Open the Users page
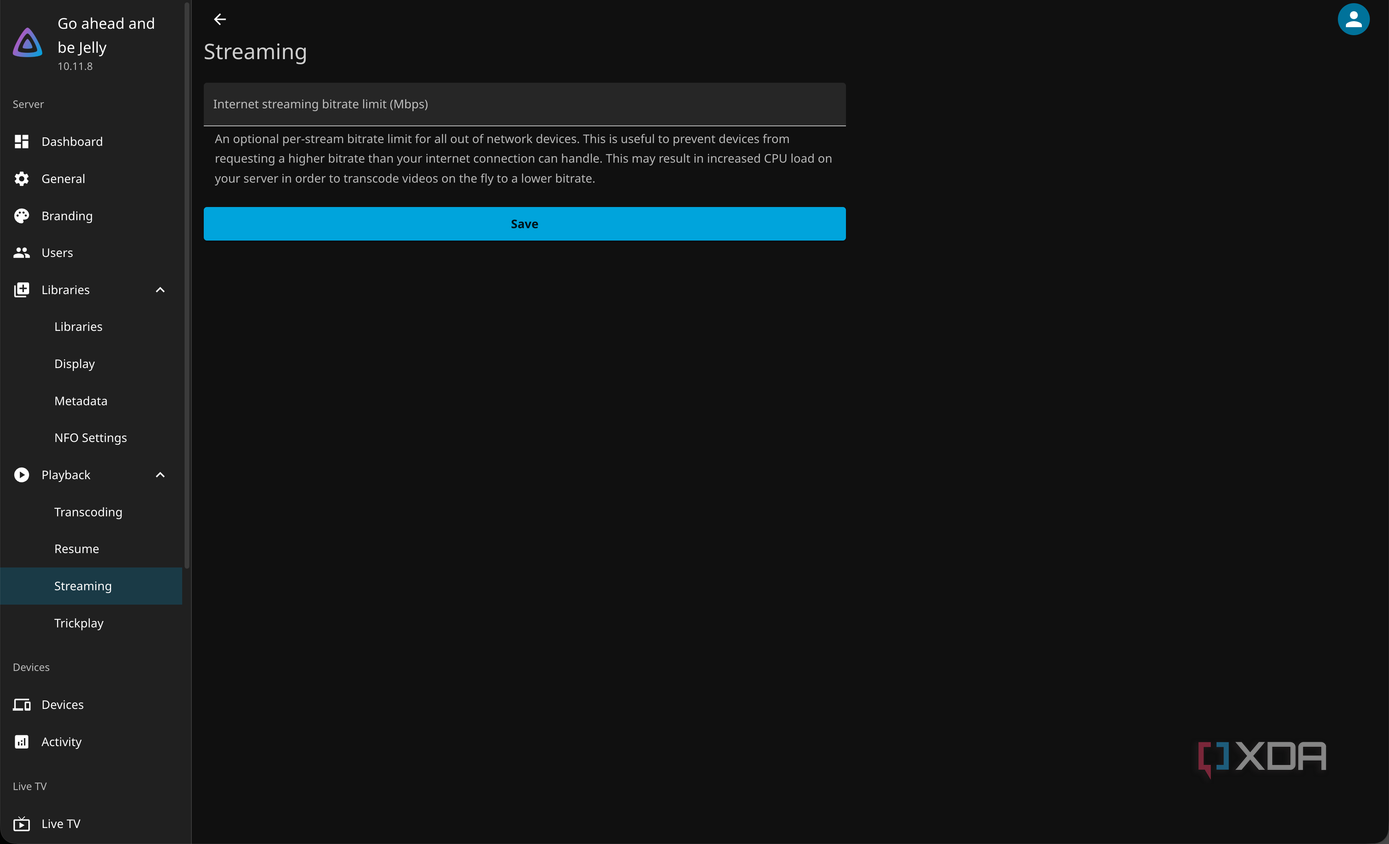 click(91, 252)
